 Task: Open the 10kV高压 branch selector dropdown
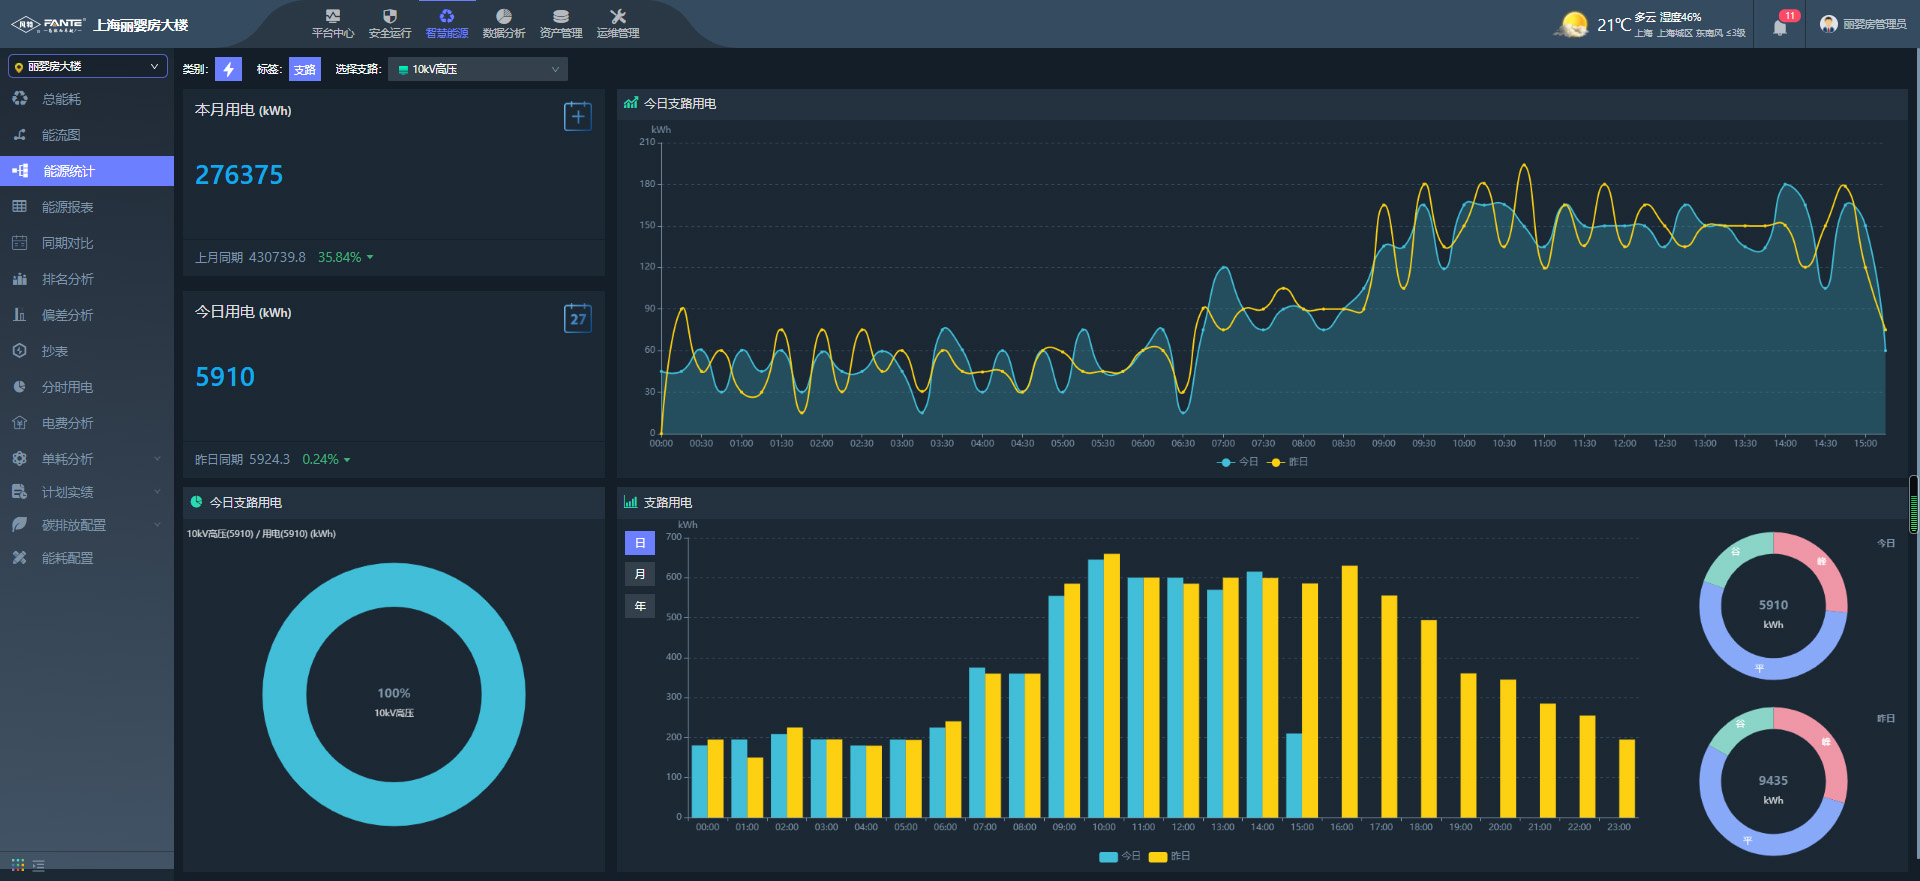(x=477, y=69)
